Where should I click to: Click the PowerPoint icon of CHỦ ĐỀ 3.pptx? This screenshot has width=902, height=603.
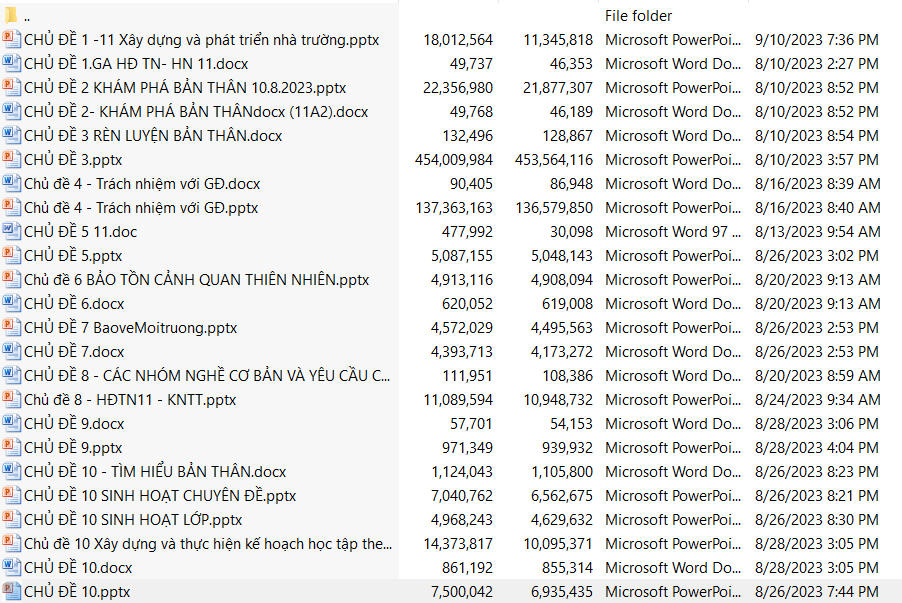(x=11, y=160)
